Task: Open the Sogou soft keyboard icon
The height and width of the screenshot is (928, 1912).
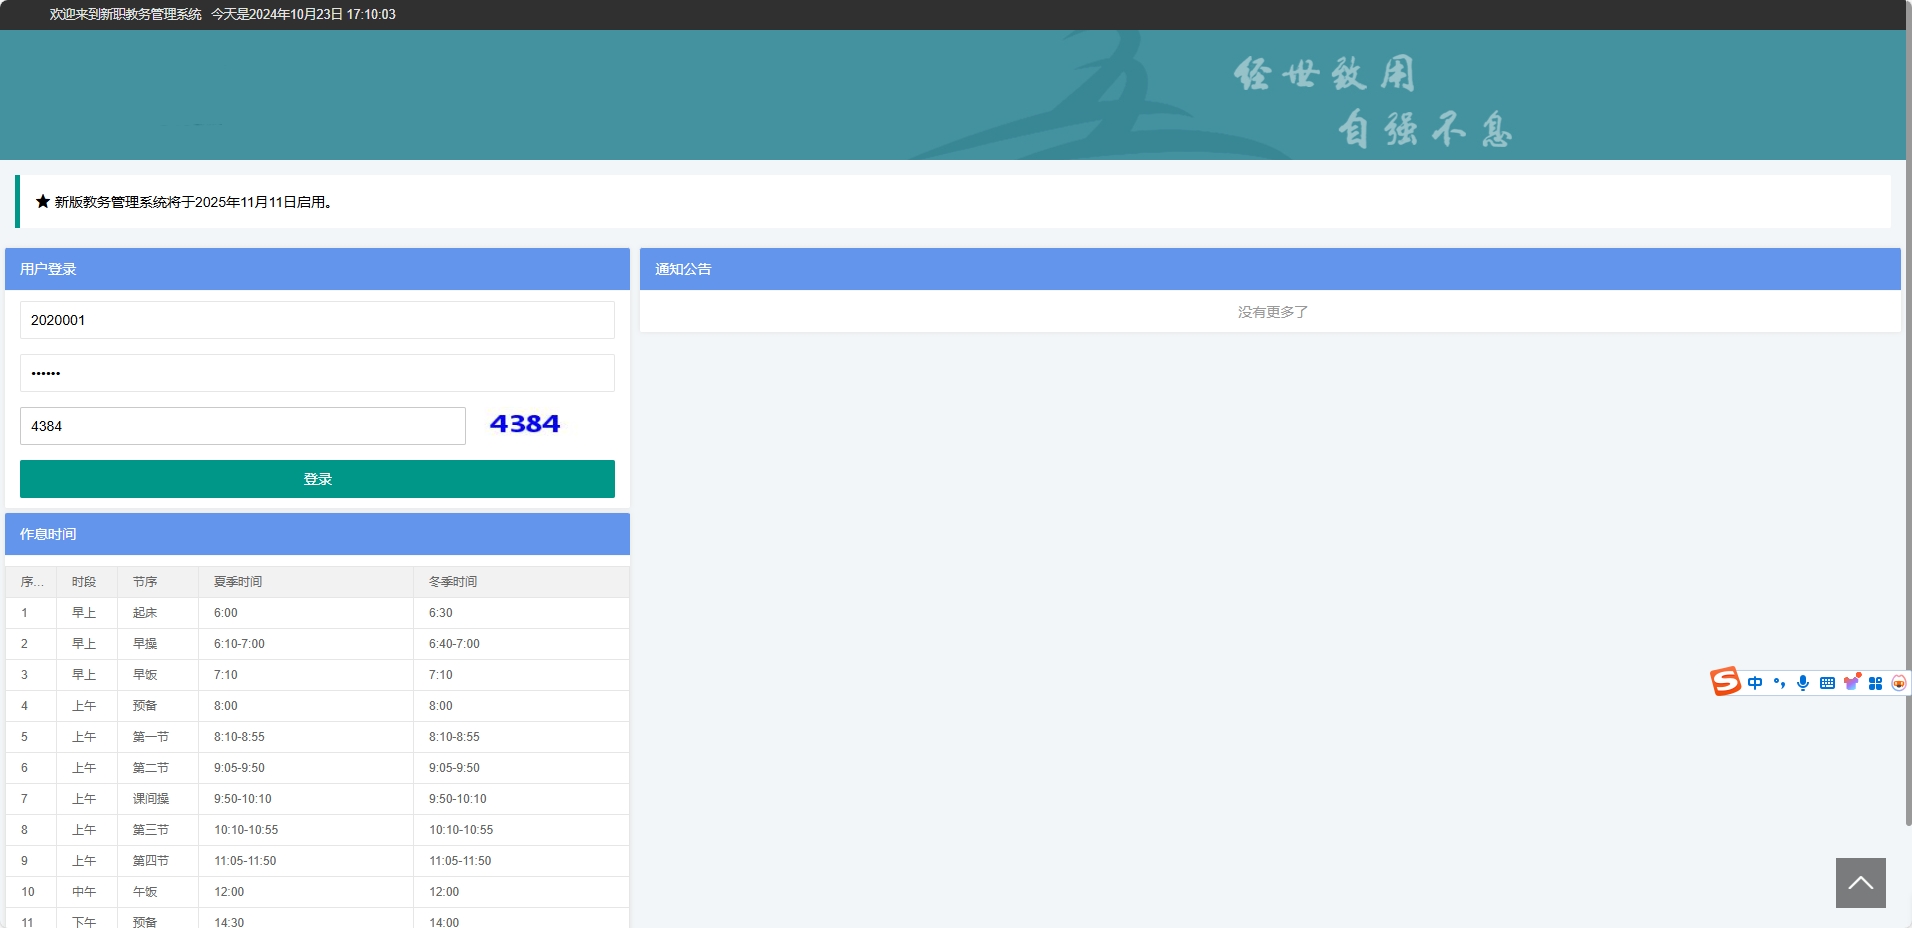Action: 1827,683
